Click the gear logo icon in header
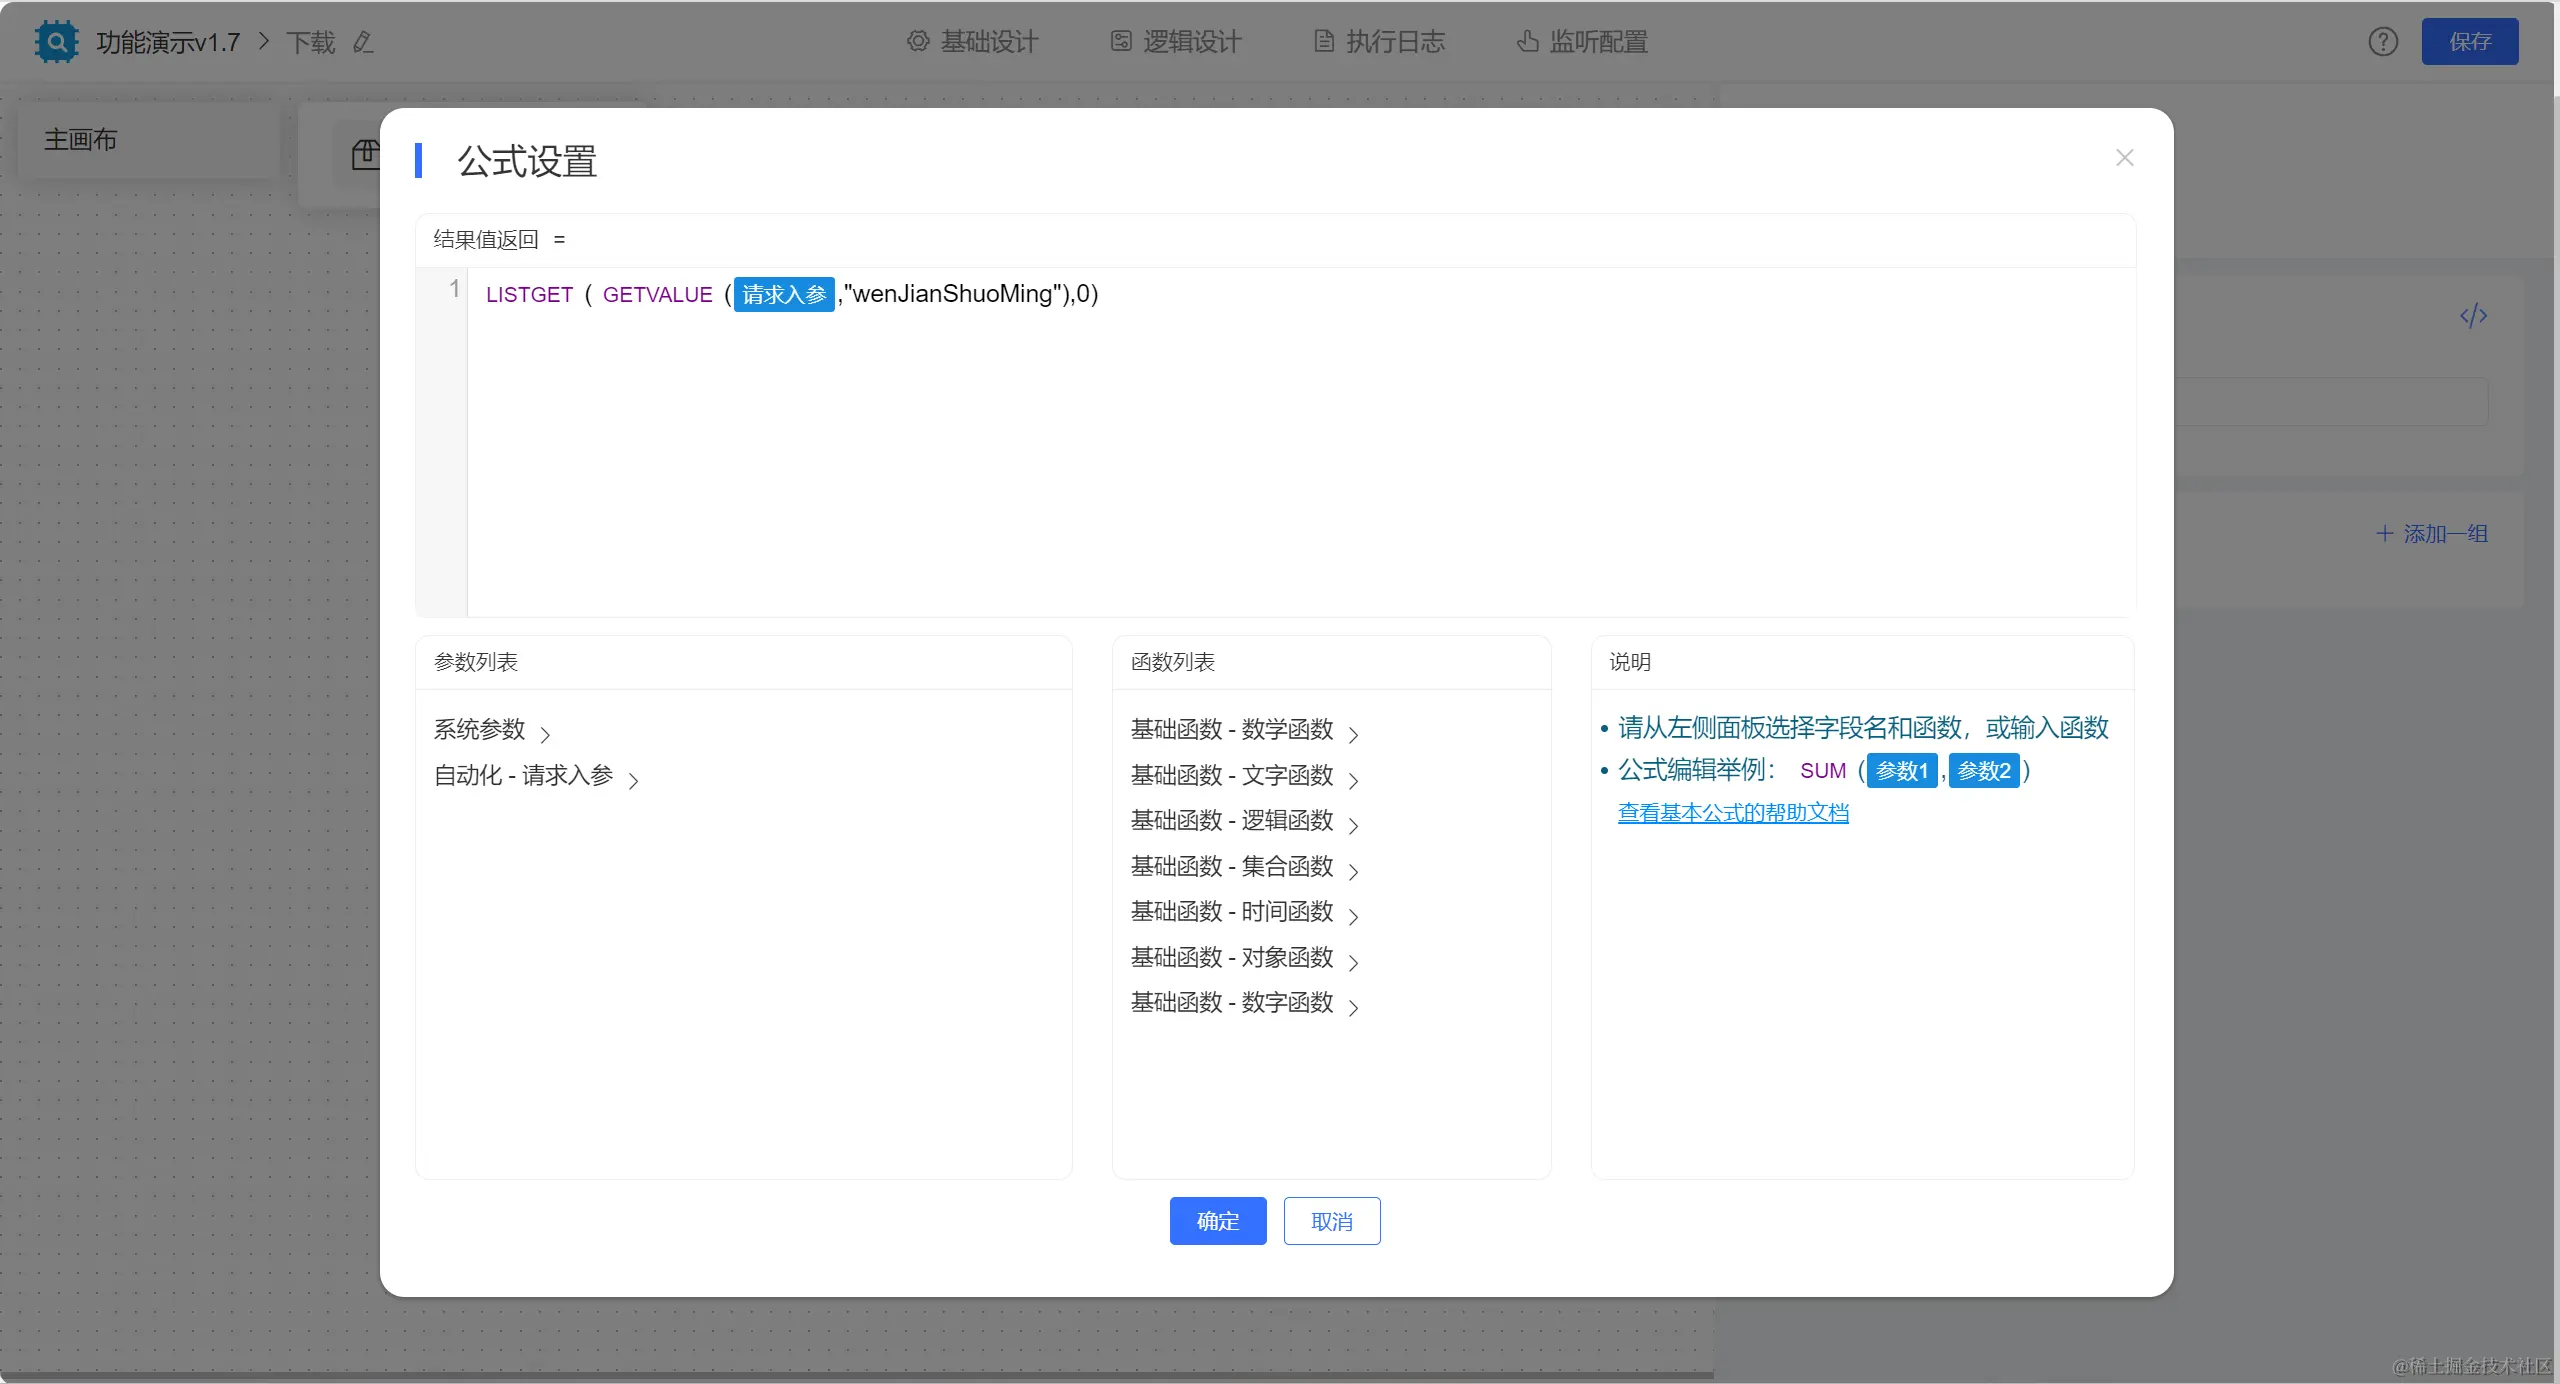This screenshot has height=1384, width=2560. pyautogui.click(x=56, y=42)
